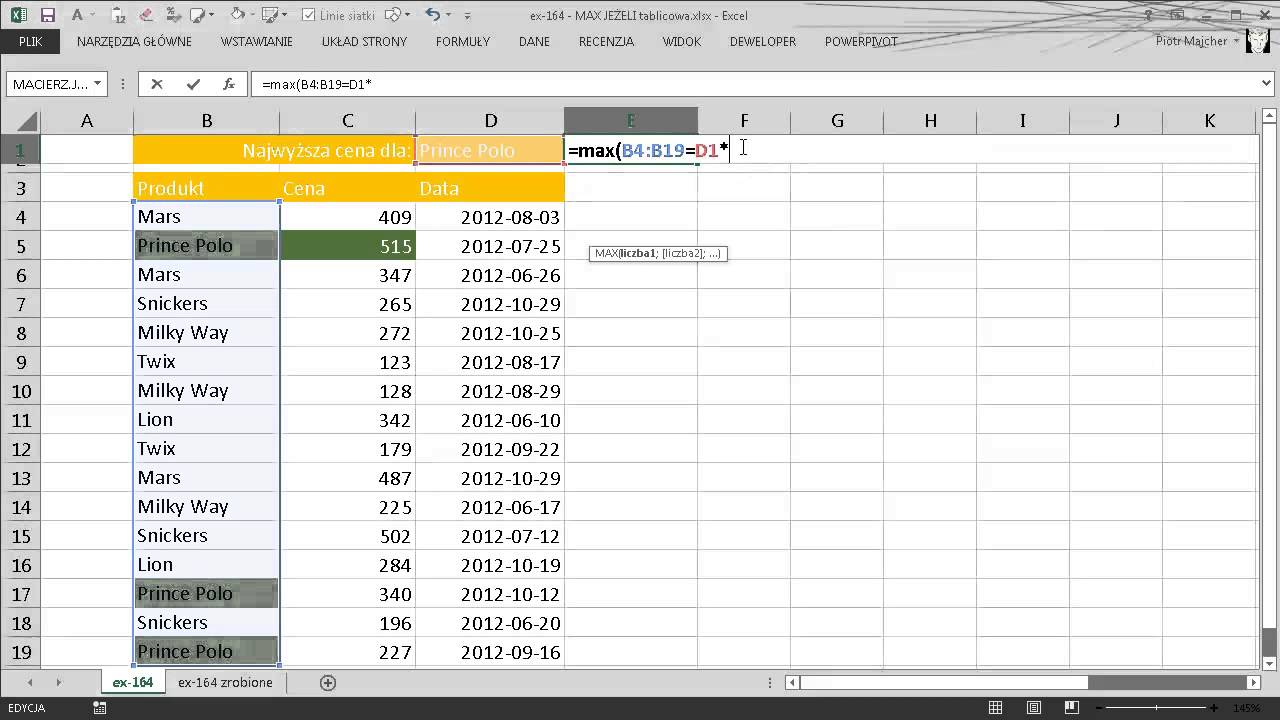Open the Piotr Majcher account dropdown

pos(1236,42)
